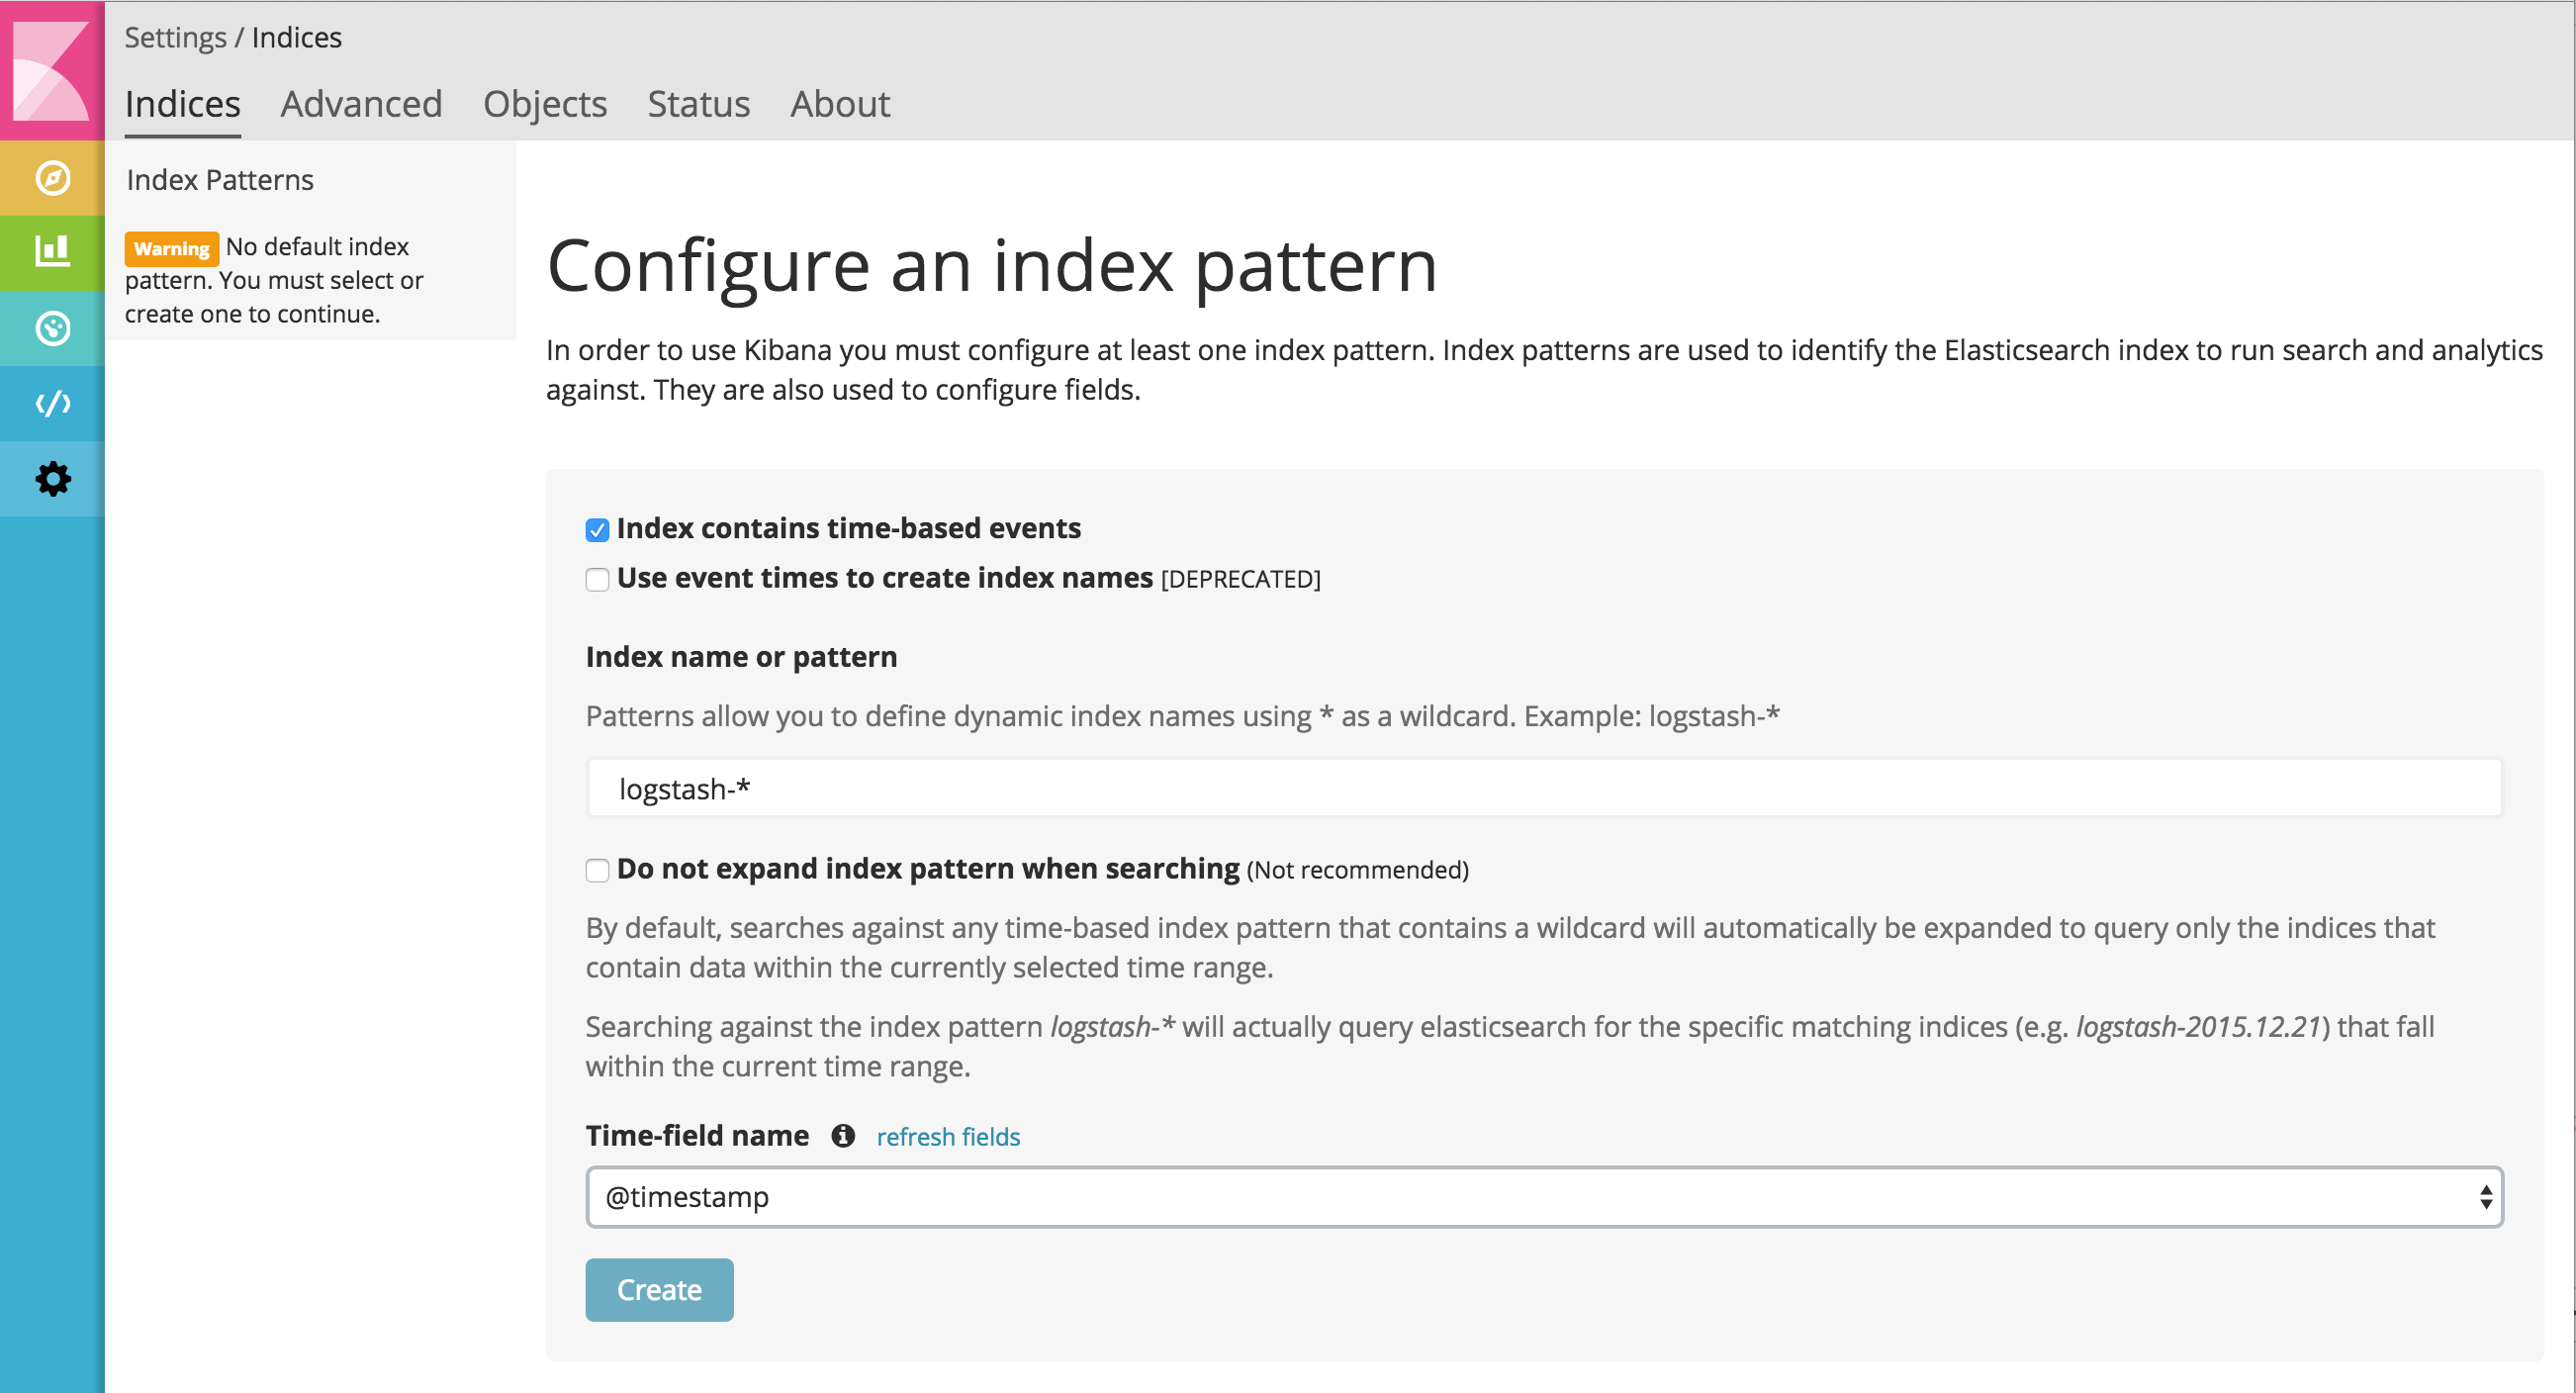Switch to the Advanced settings tab
The width and height of the screenshot is (2576, 1393).
364,103
